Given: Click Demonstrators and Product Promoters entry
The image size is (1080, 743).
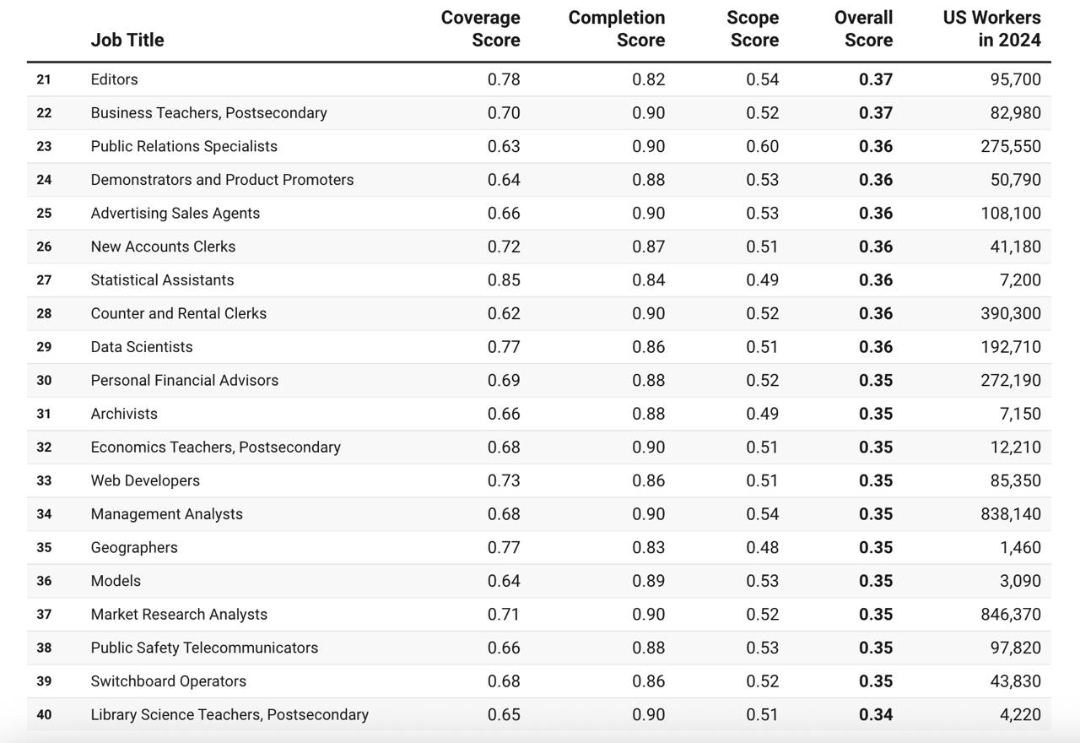Looking at the screenshot, I should 222,180.
